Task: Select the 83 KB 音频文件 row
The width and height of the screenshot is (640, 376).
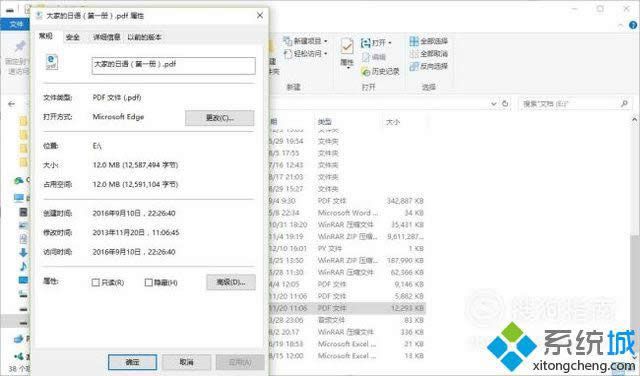Action: [x=347, y=320]
